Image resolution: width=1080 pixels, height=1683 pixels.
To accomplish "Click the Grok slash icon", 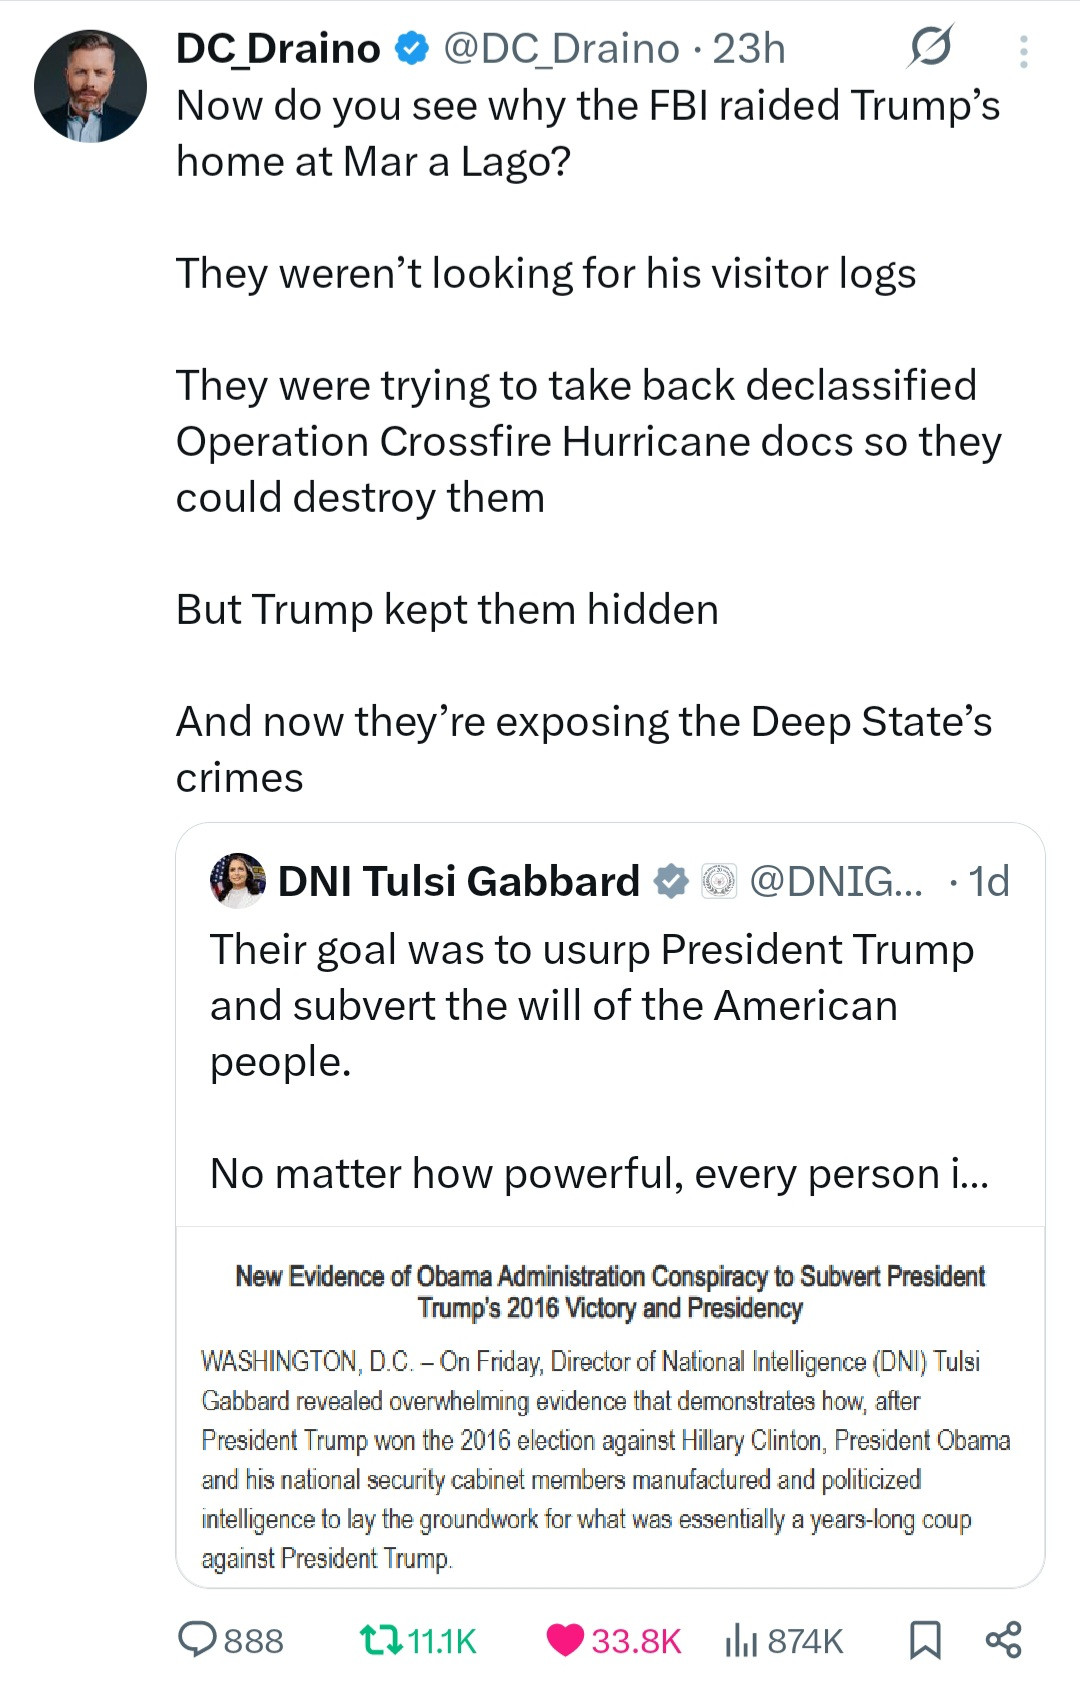I will point(930,47).
